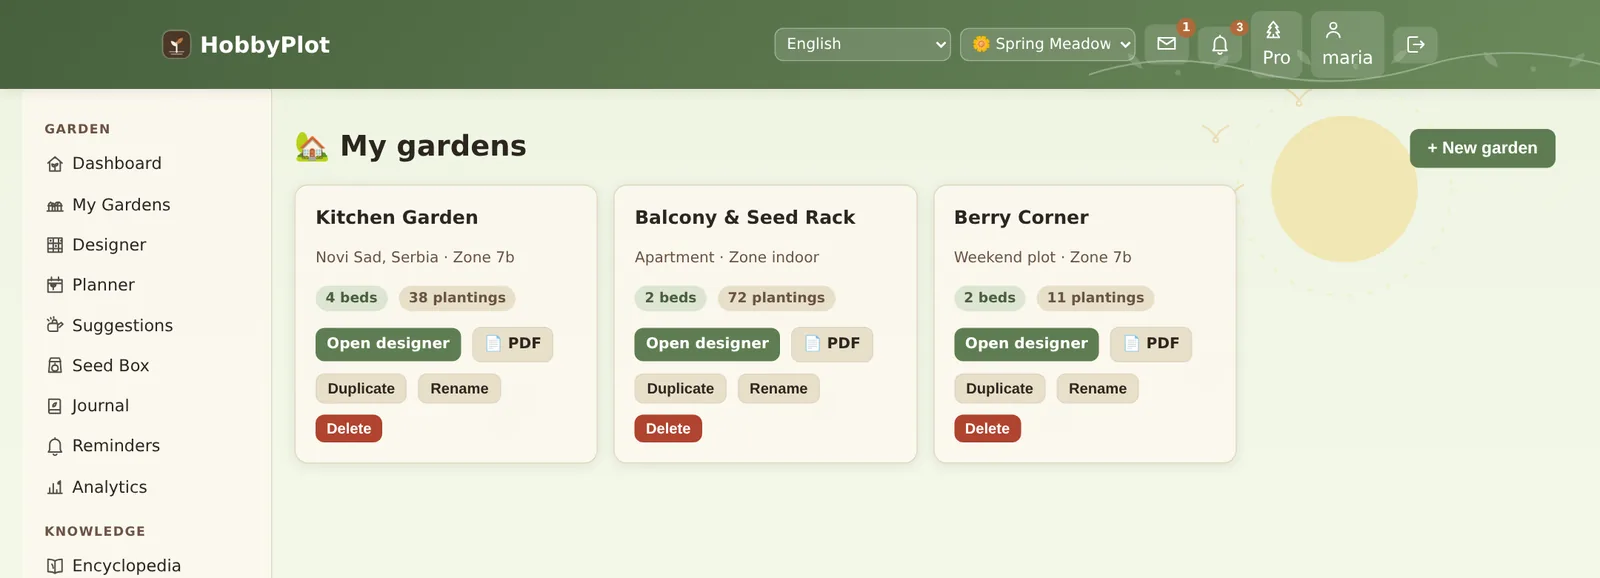Duplicate the Kitchen Garden
The image size is (1600, 578).
361,388
